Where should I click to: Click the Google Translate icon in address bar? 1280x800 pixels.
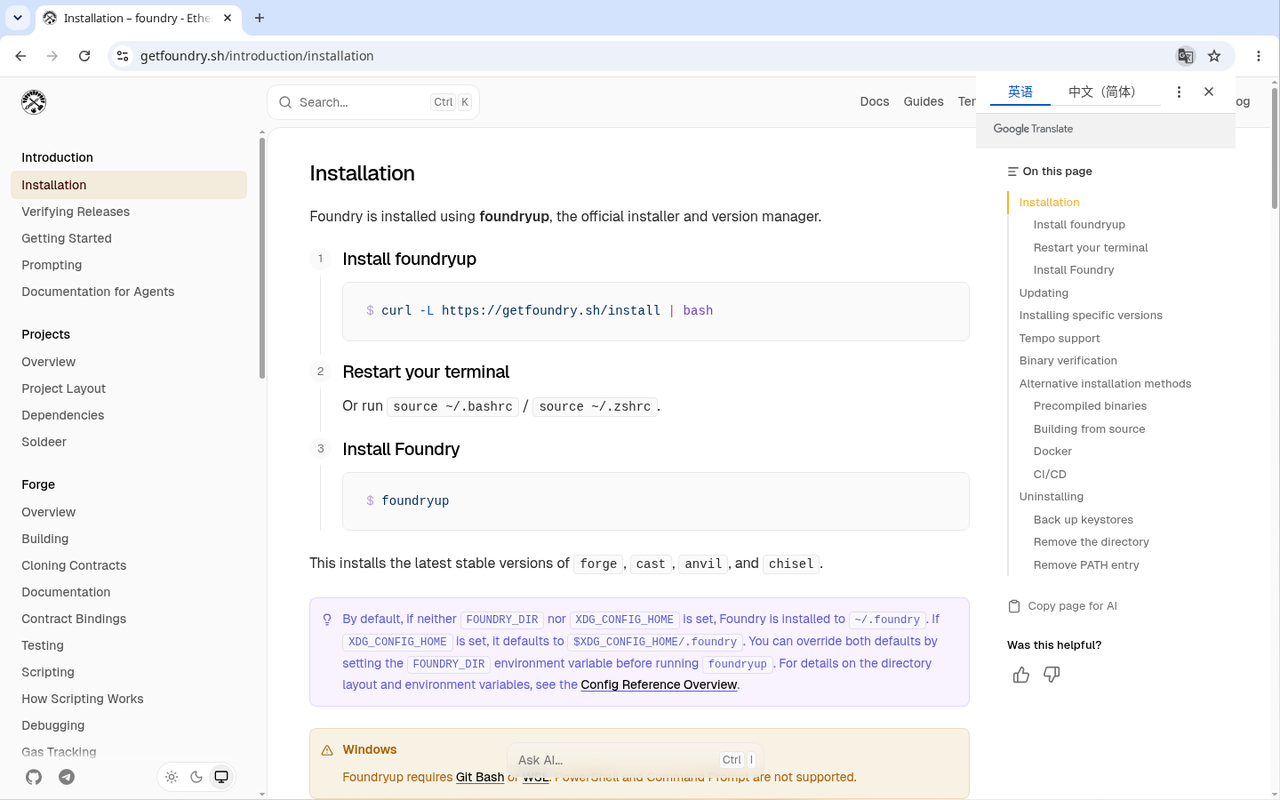coord(1185,56)
